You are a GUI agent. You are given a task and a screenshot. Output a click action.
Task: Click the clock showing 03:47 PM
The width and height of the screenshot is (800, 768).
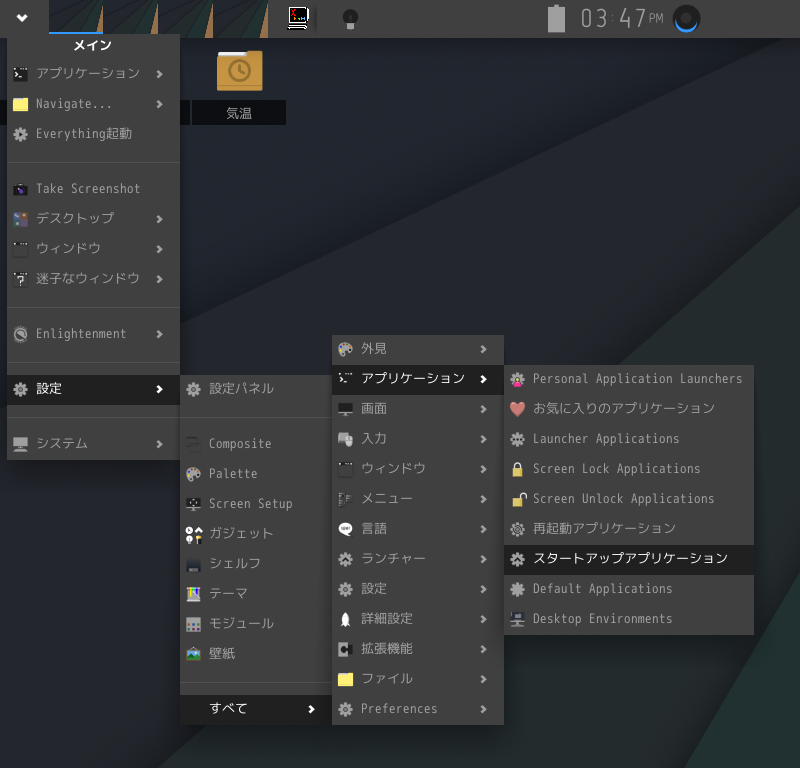tap(621, 19)
